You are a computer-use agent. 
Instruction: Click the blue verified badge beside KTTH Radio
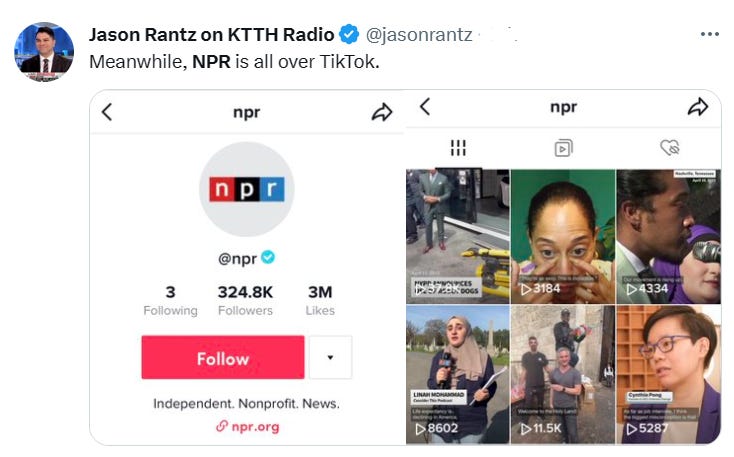pyautogui.click(x=349, y=34)
